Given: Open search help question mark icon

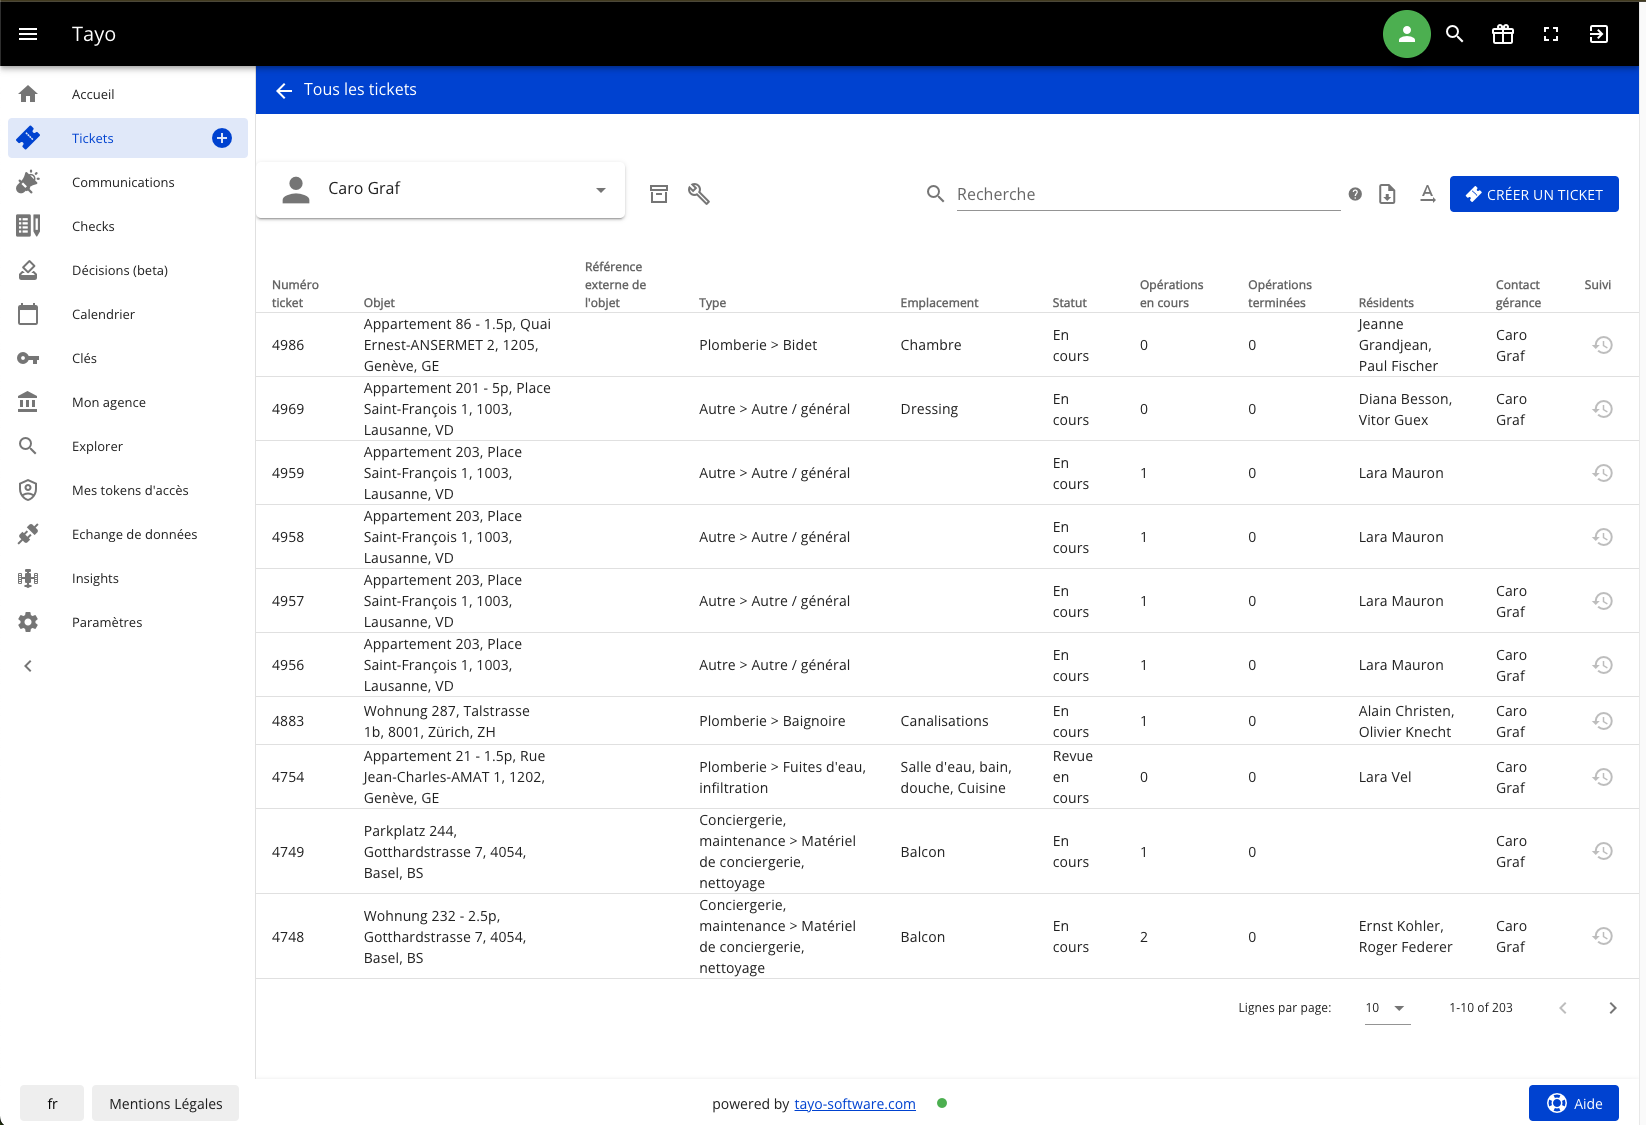Looking at the screenshot, I should pyautogui.click(x=1355, y=194).
